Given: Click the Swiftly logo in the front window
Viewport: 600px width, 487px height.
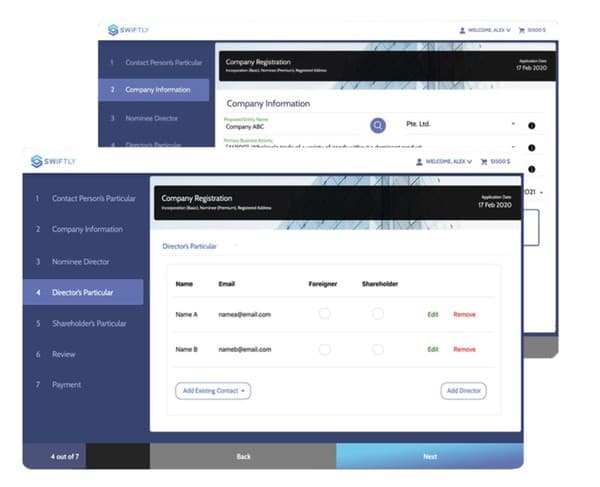Looking at the screenshot, I should click(x=54, y=161).
